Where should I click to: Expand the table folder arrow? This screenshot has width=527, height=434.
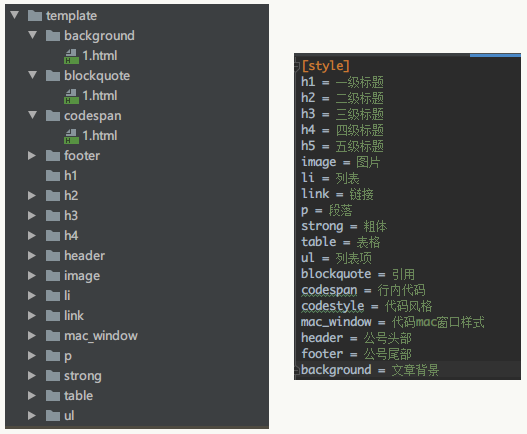pyautogui.click(x=32, y=395)
